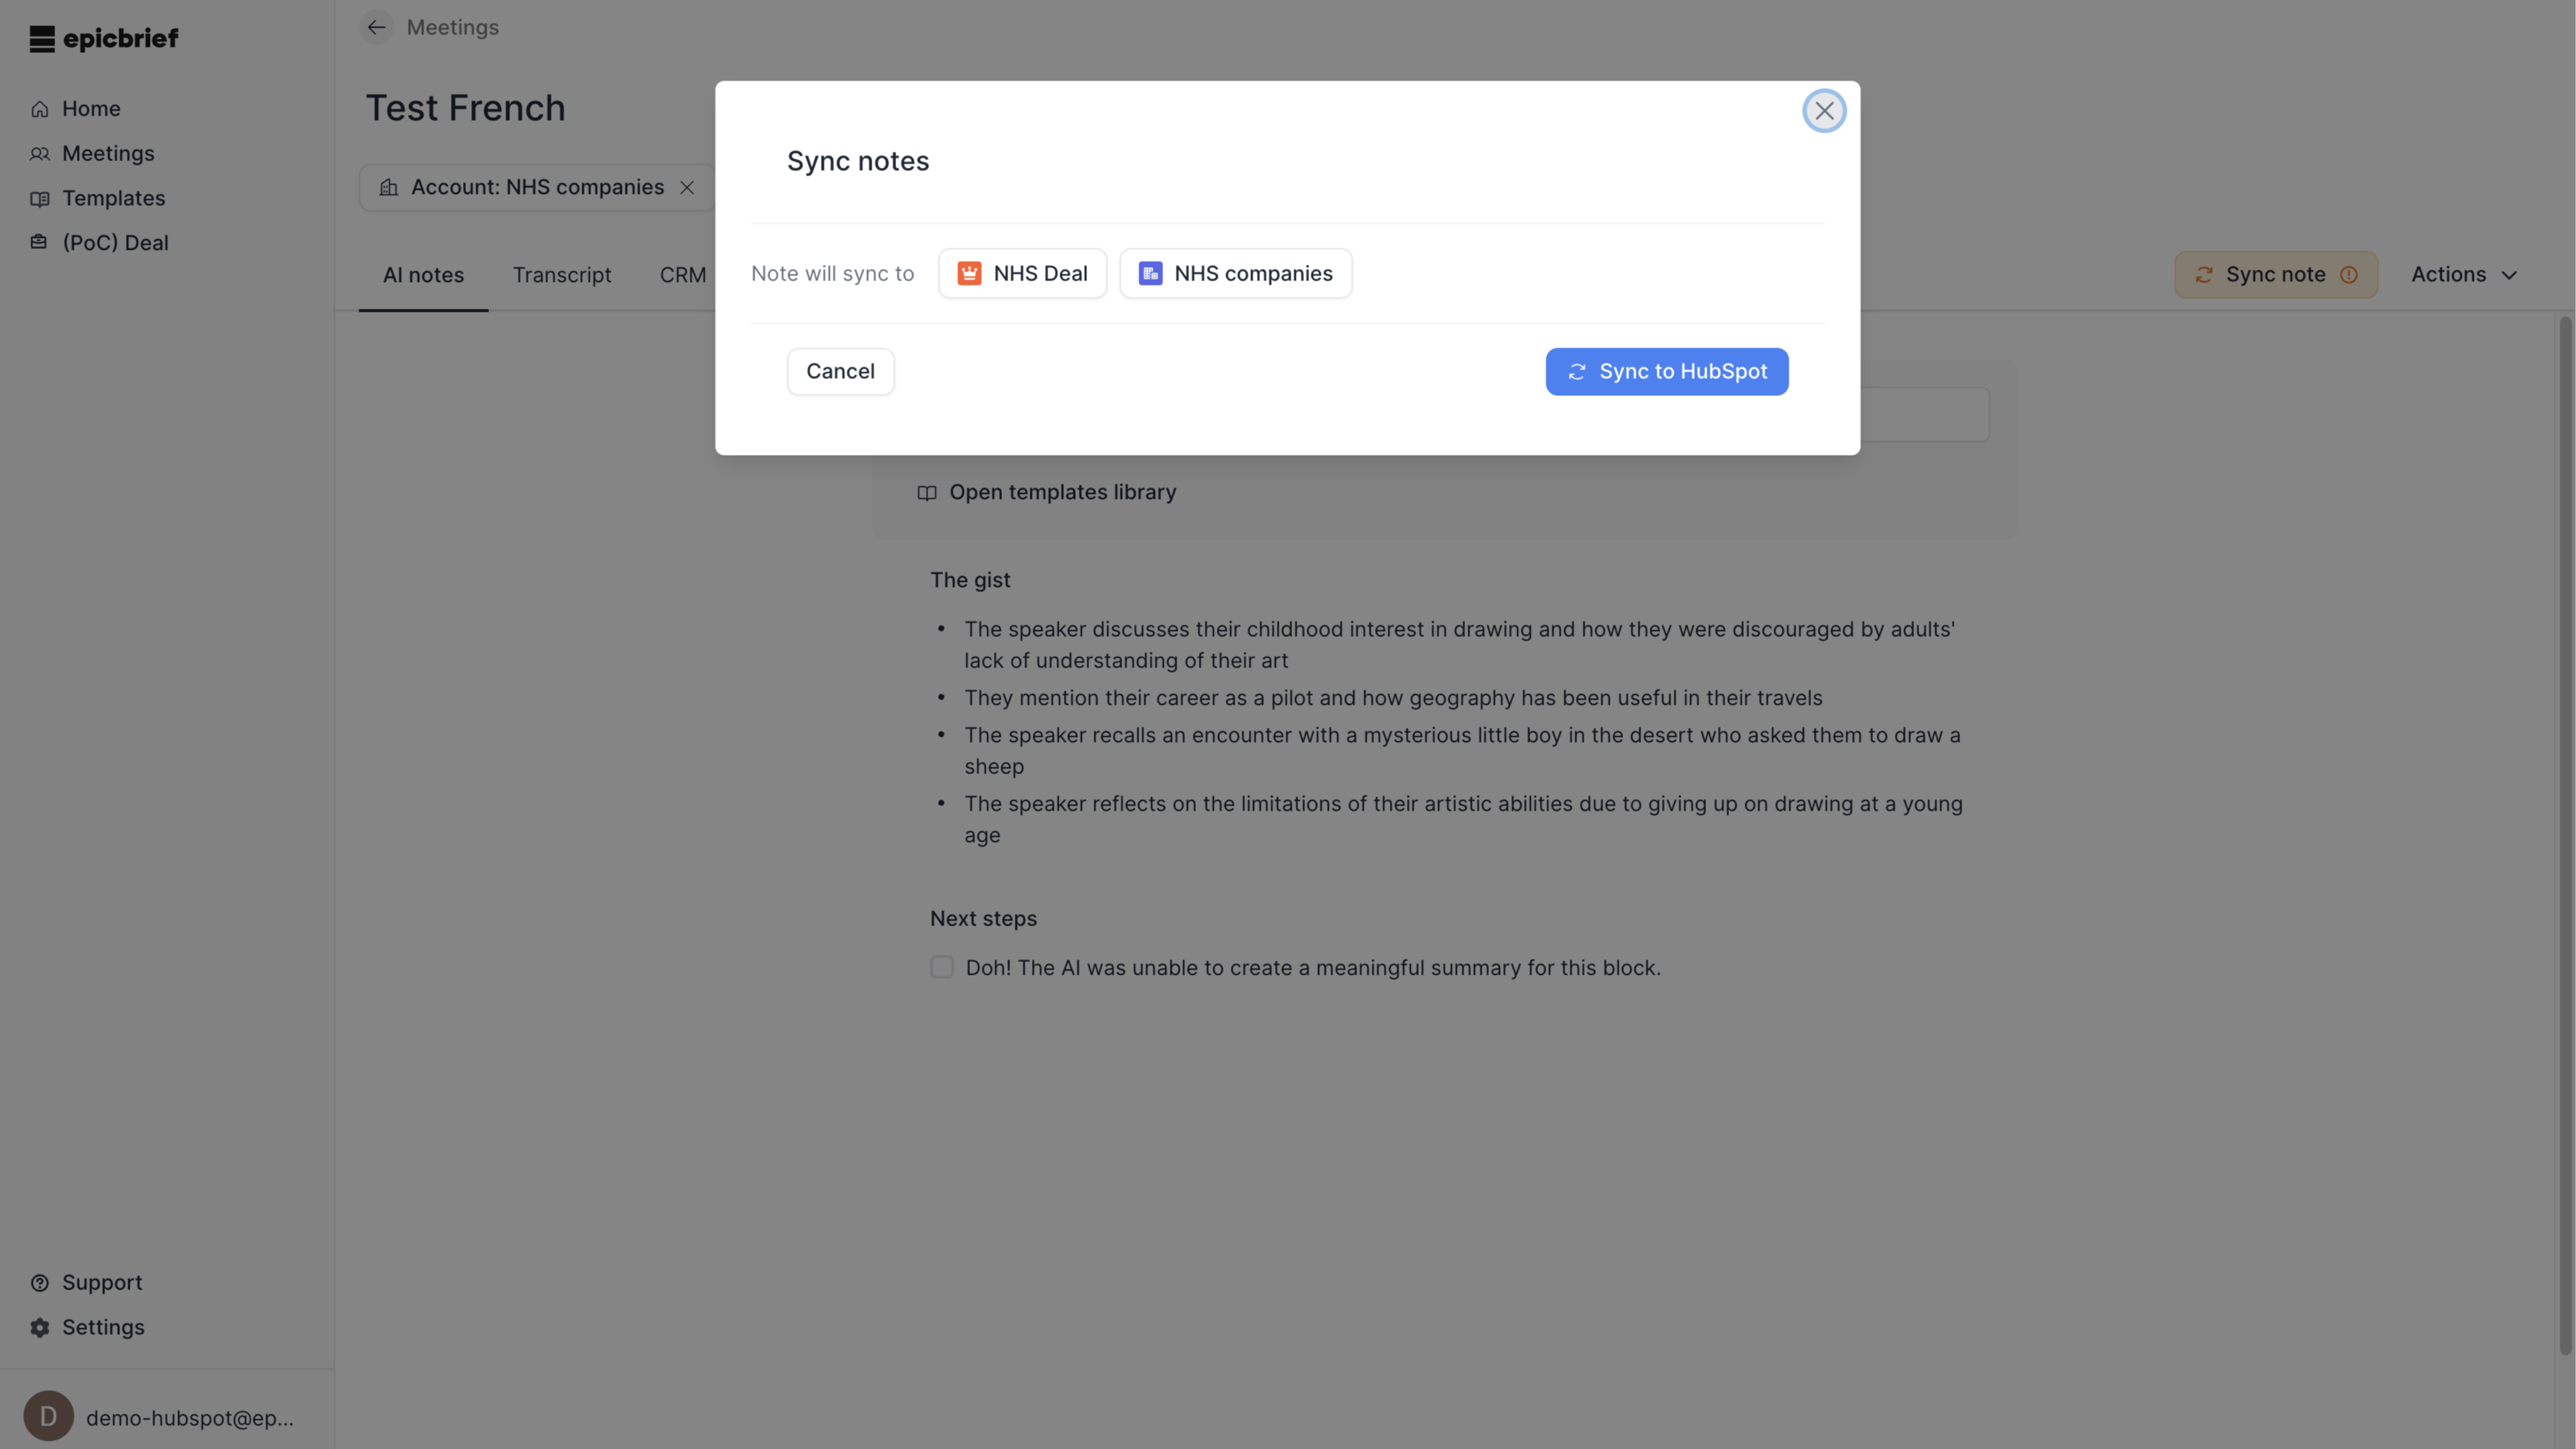
Task: Go back using the Meetings arrow
Action: click(x=377, y=28)
